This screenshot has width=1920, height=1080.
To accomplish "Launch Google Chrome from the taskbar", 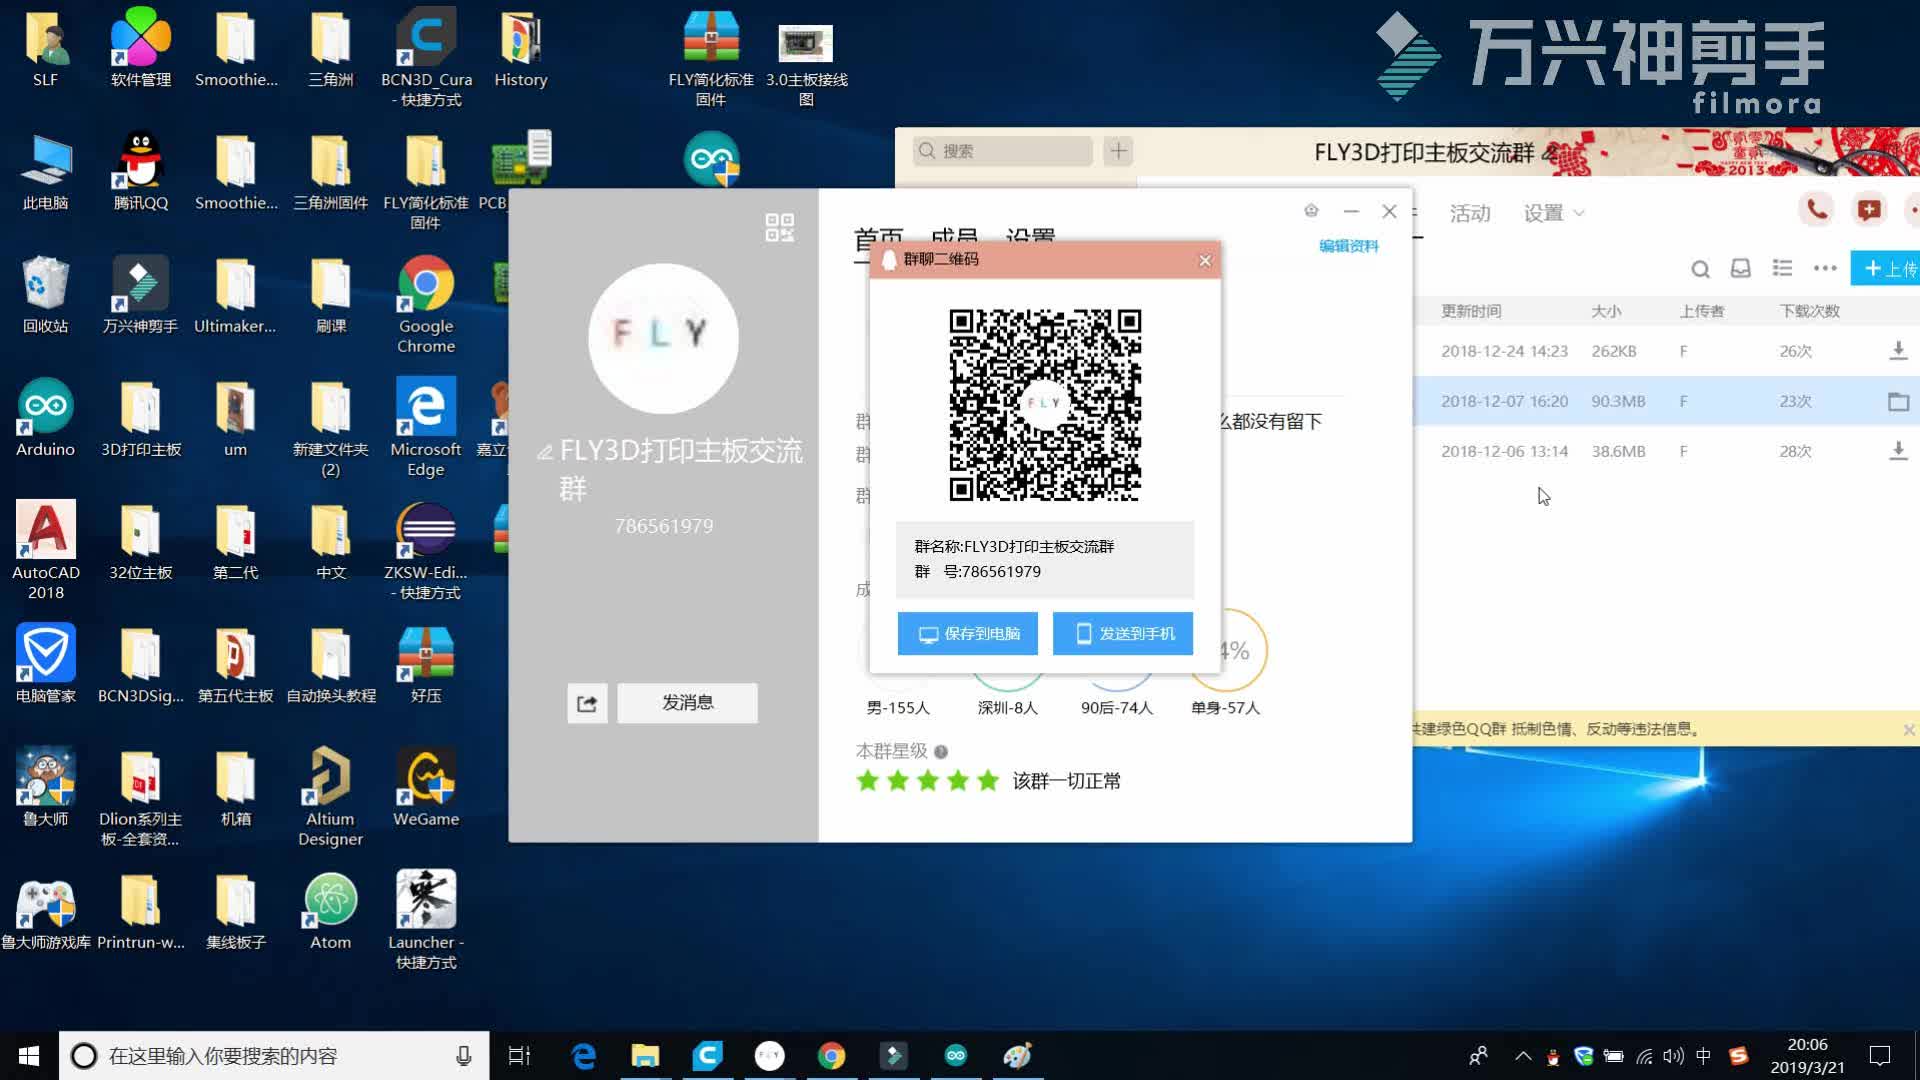I will click(832, 1055).
